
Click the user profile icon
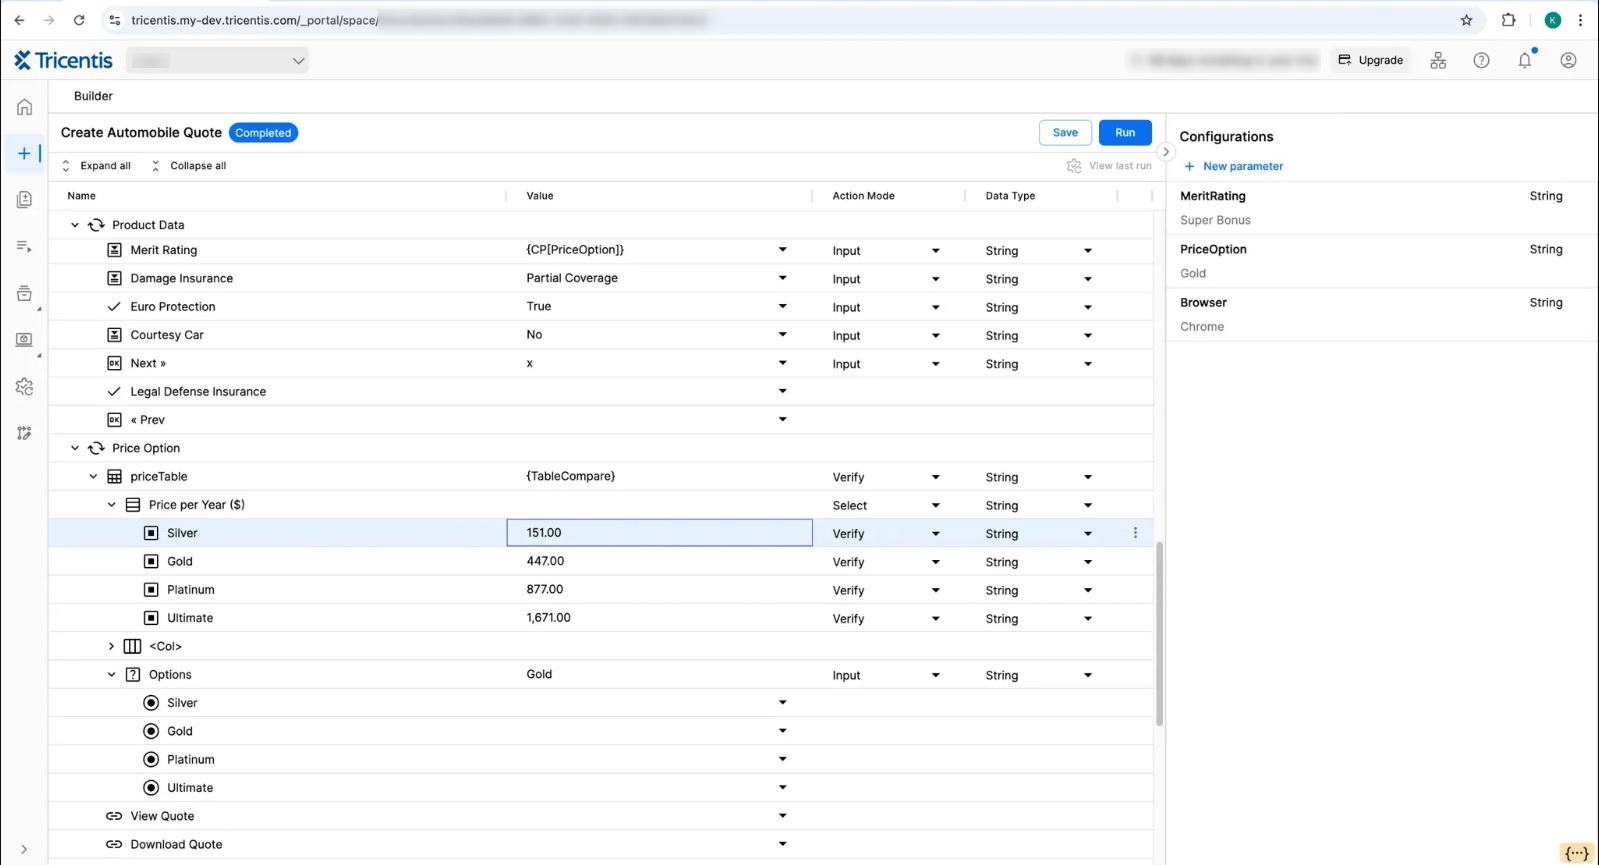[x=1567, y=60]
